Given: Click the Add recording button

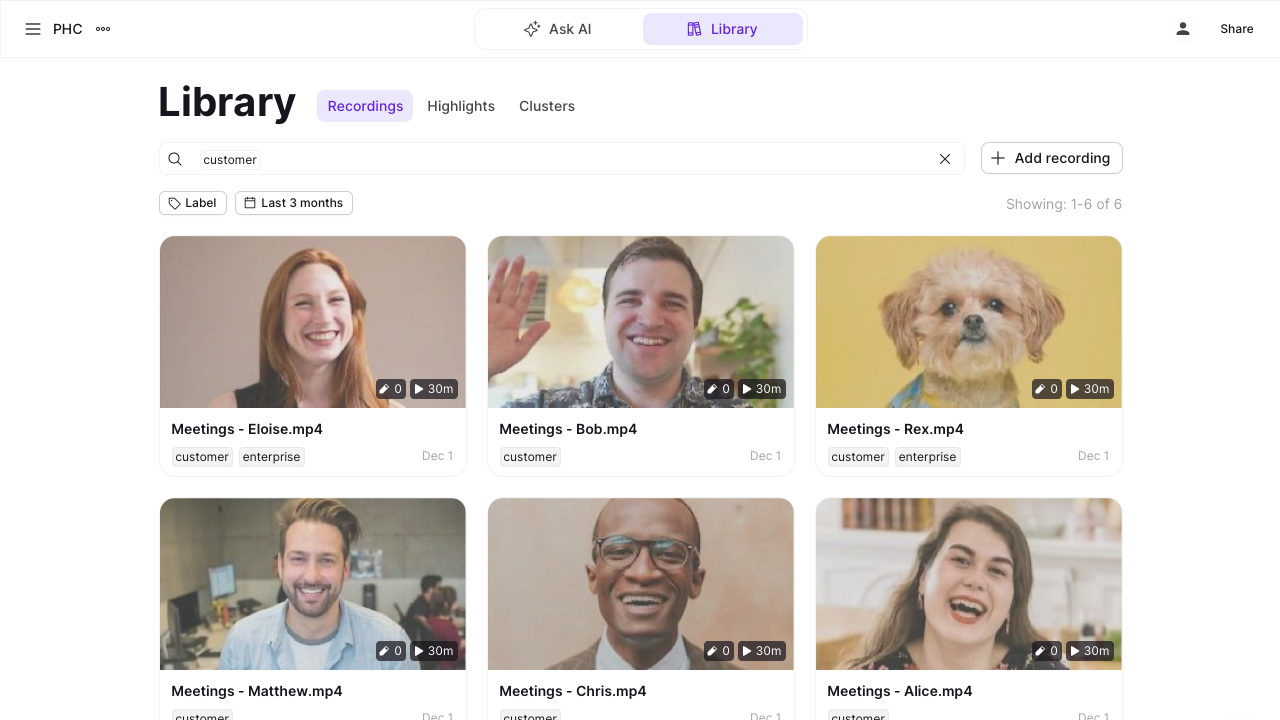Looking at the screenshot, I should [1052, 158].
